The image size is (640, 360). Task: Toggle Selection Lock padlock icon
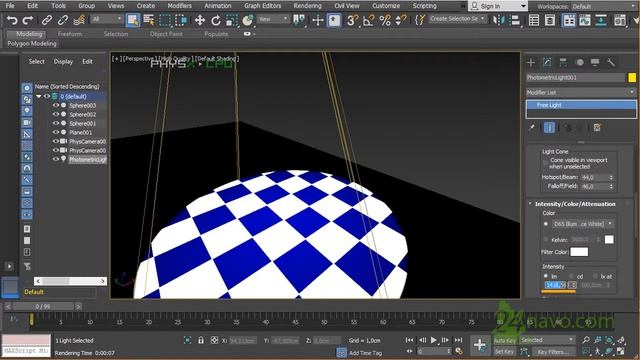200,340
